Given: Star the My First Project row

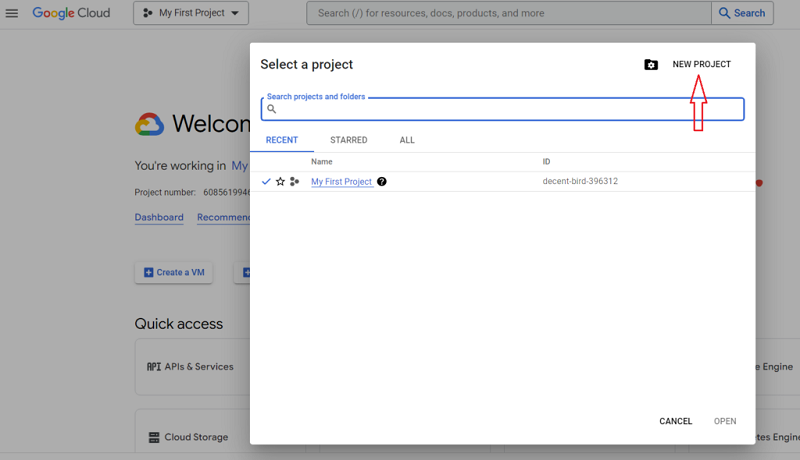Looking at the screenshot, I should pyautogui.click(x=280, y=182).
